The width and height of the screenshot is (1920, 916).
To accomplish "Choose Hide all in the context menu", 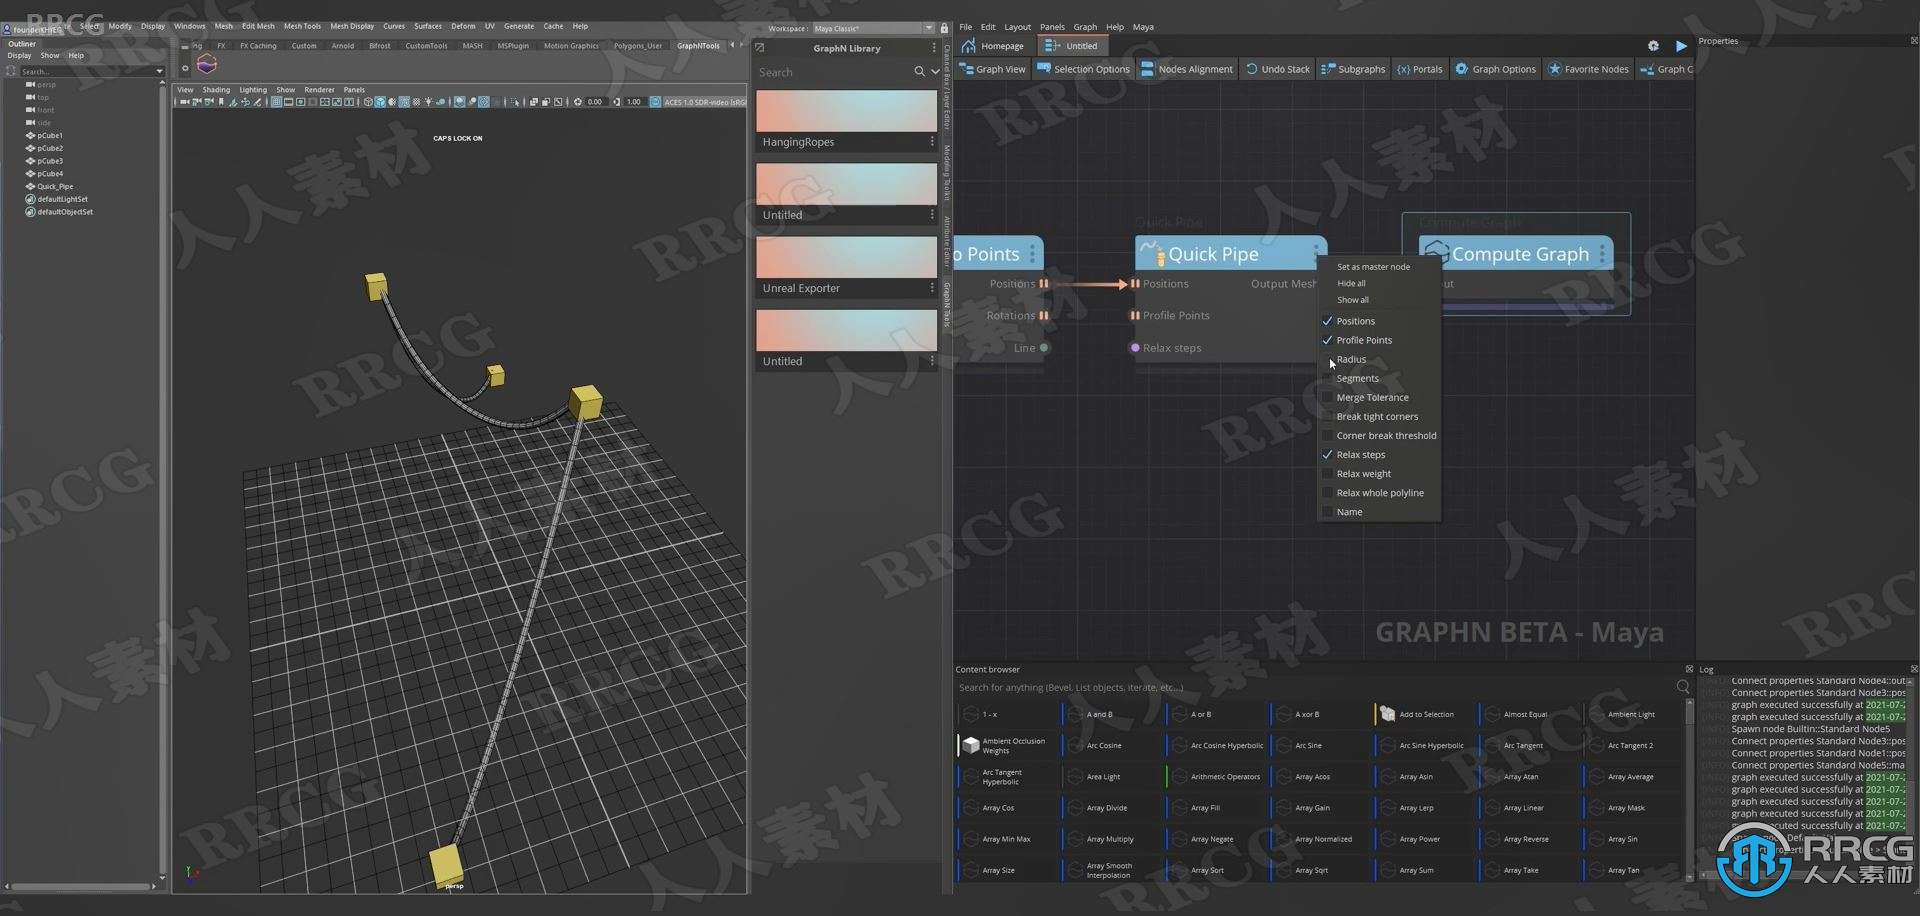I will (1351, 283).
